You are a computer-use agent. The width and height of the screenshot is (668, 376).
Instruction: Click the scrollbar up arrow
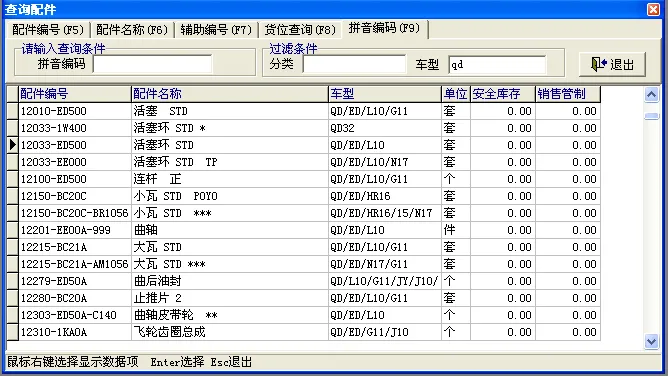click(x=651, y=94)
